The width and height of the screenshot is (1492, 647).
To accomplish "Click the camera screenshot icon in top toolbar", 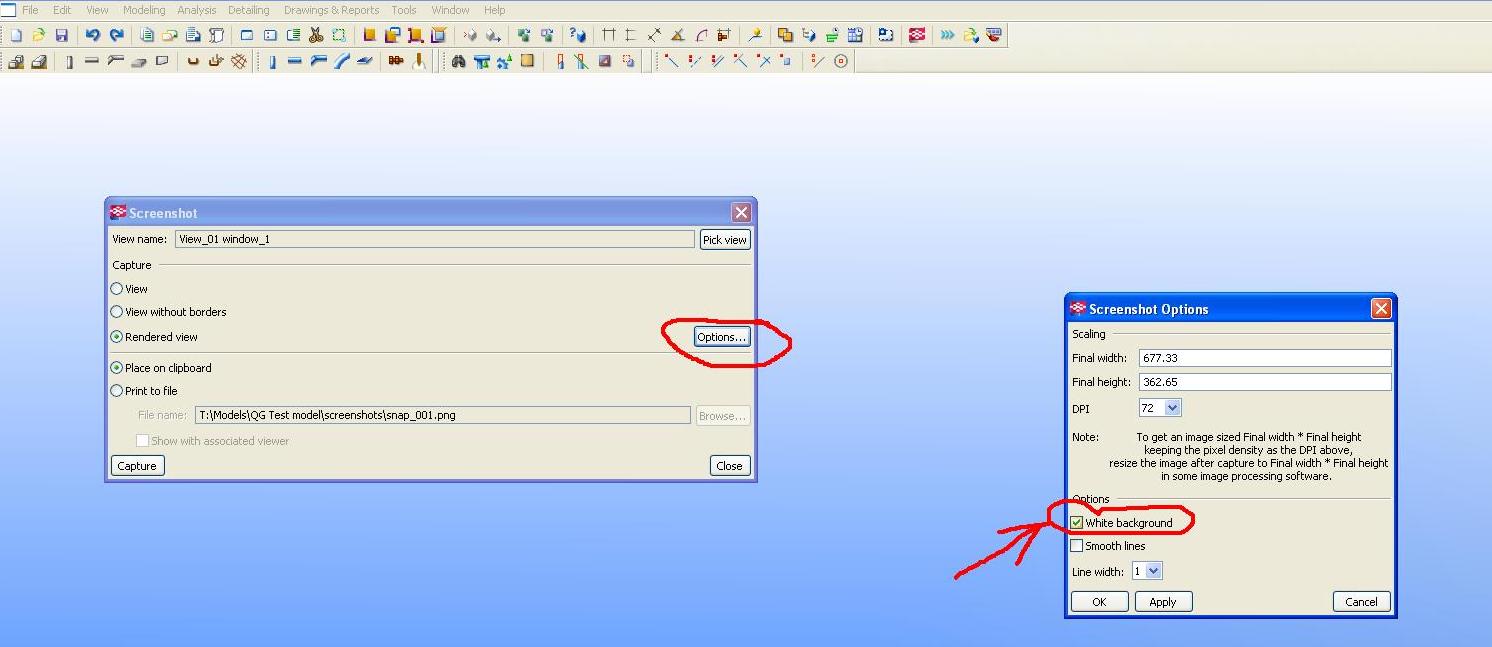I will [885, 35].
